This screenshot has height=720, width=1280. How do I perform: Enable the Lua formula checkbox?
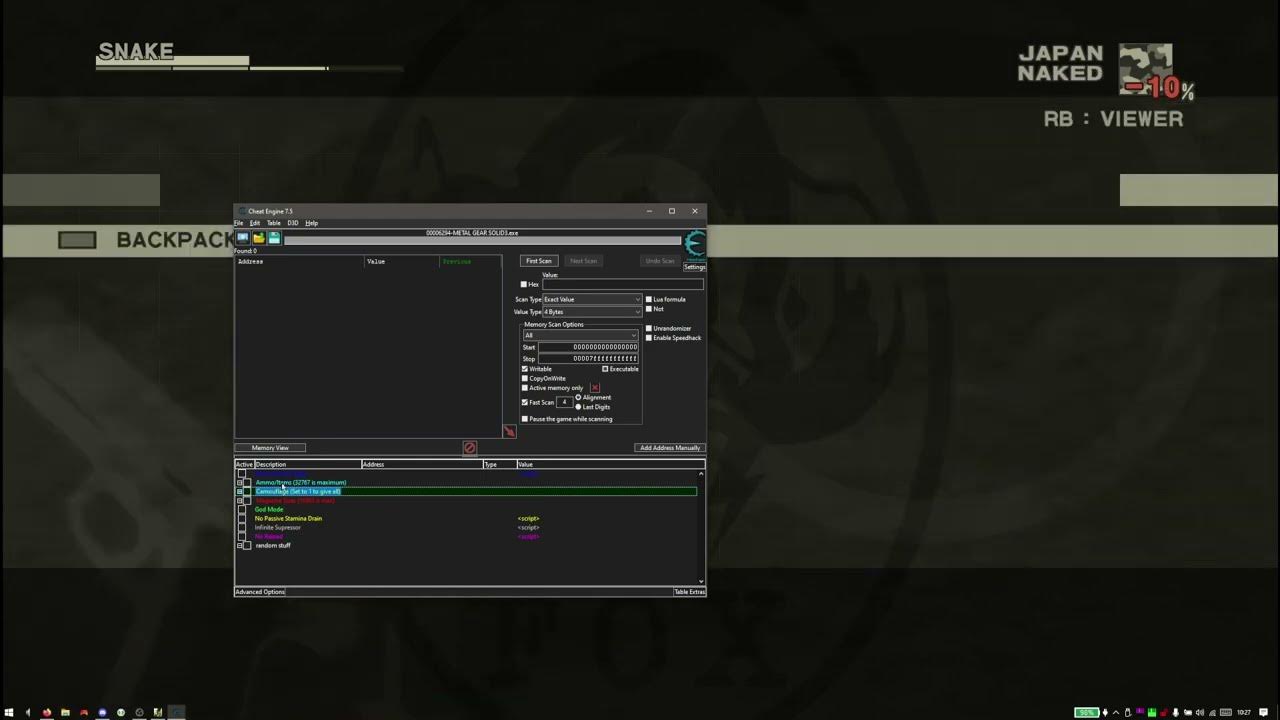pos(649,300)
